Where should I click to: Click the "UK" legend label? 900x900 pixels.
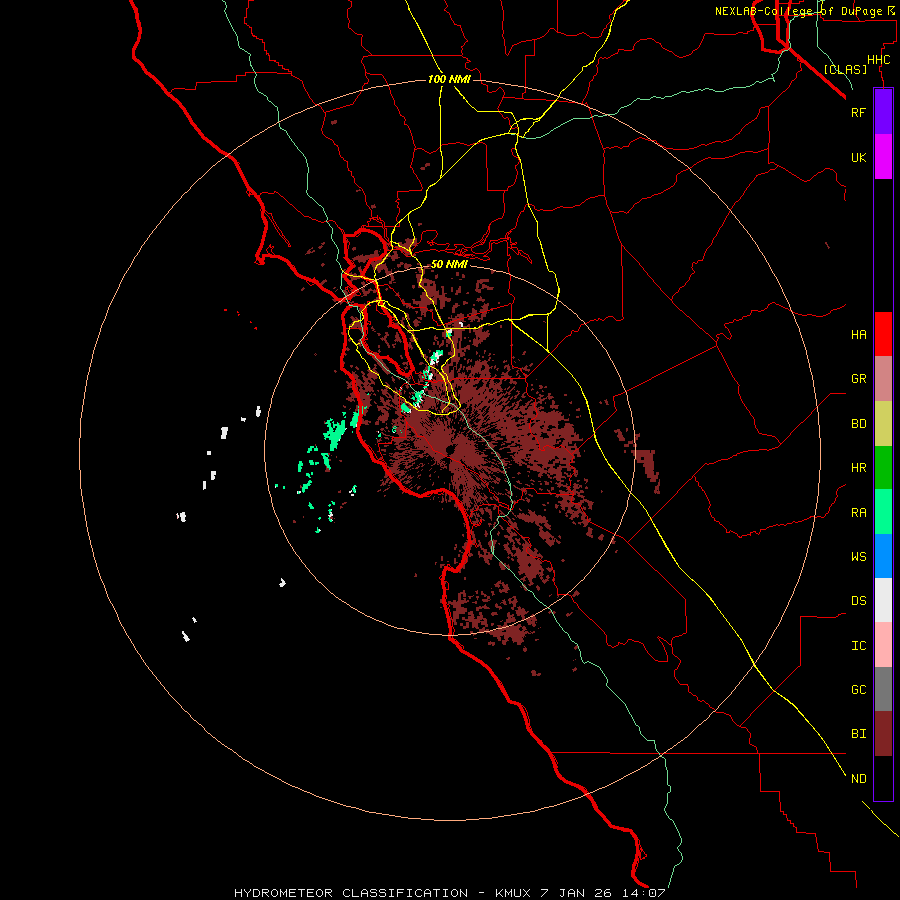pyautogui.click(x=858, y=157)
